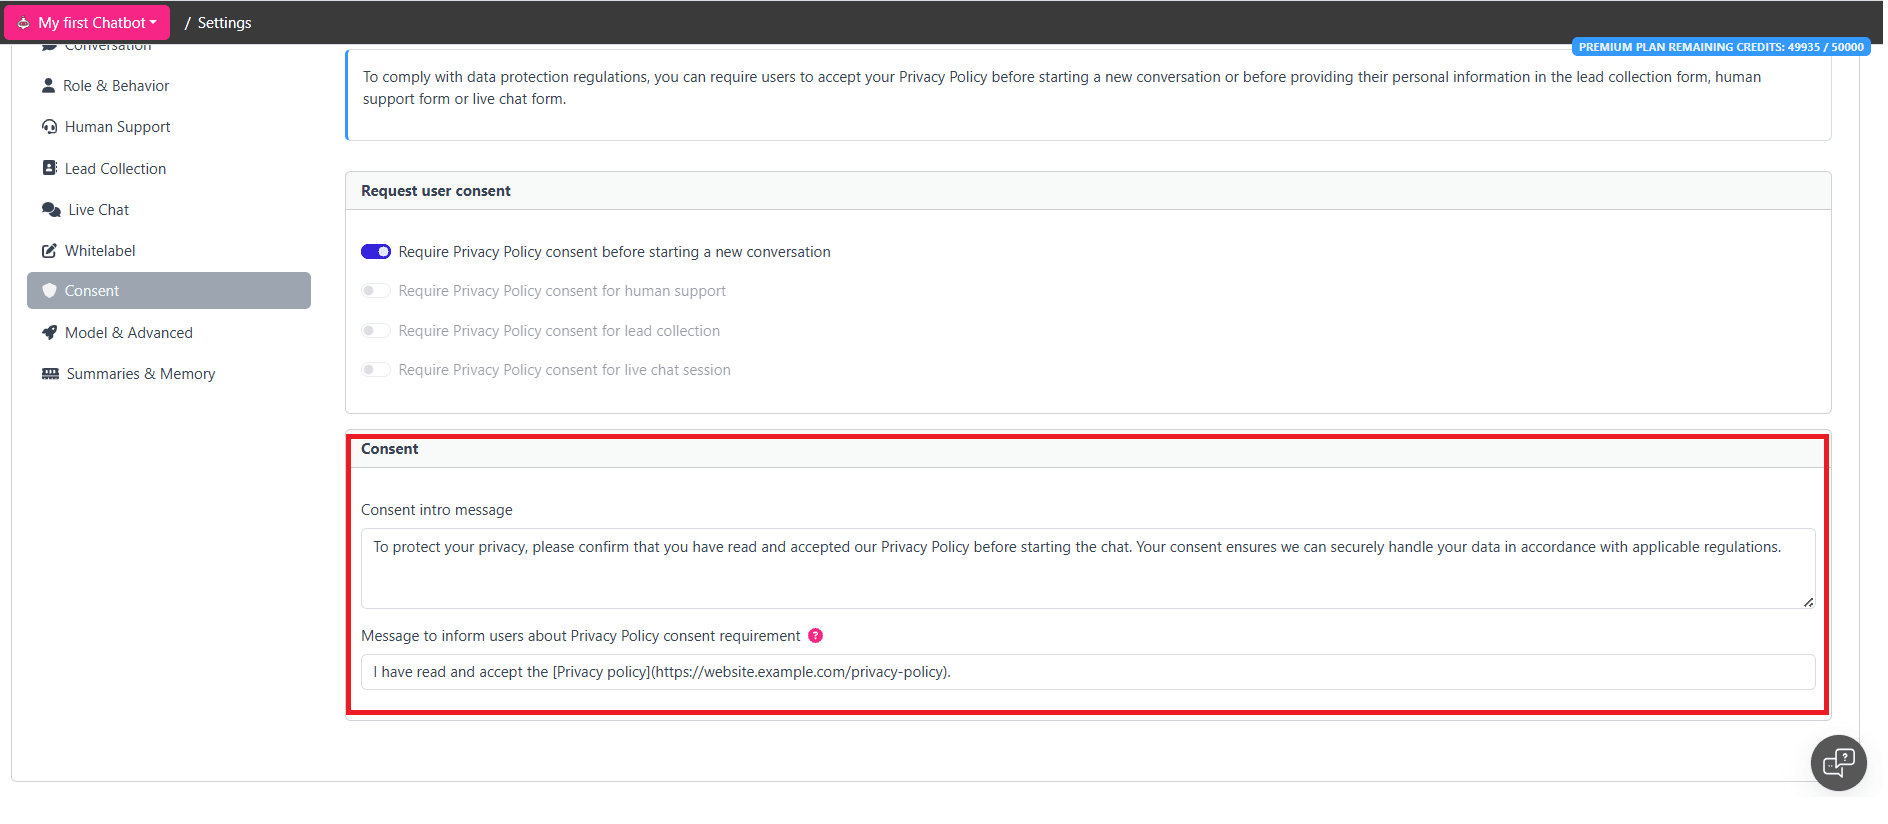Click the Model & Advanced rocket icon

(x=49, y=333)
